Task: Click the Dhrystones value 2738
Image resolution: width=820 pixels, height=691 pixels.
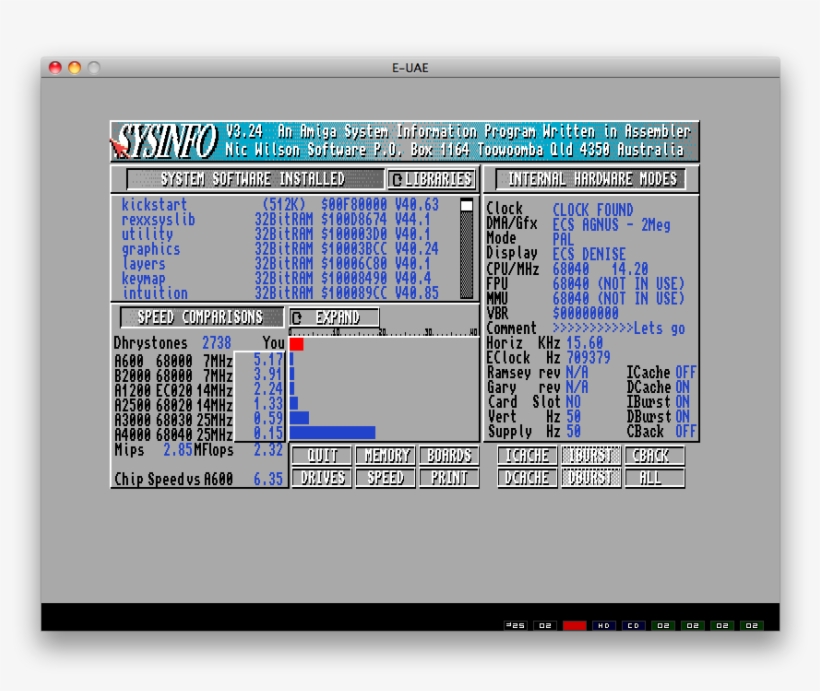Action: coord(217,343)
